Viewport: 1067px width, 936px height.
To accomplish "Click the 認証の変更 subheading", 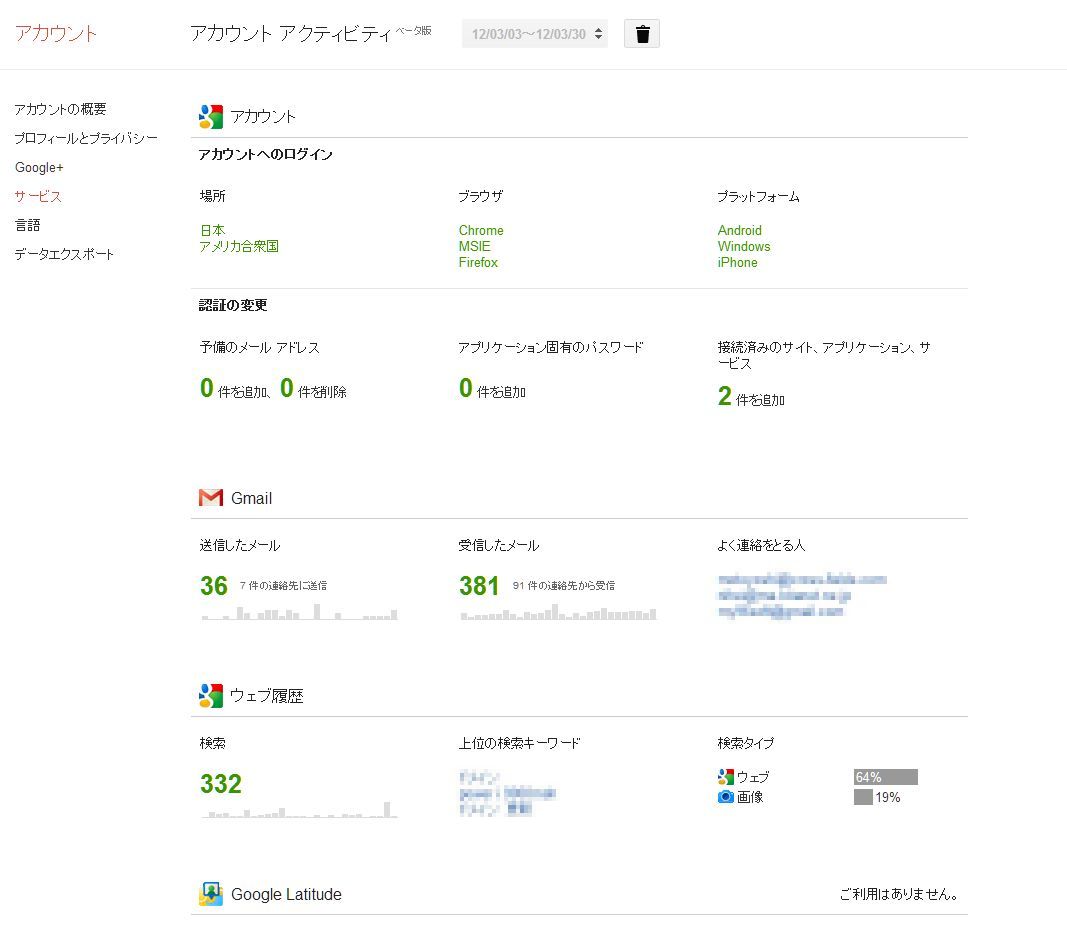I will (x=233, y=305).
